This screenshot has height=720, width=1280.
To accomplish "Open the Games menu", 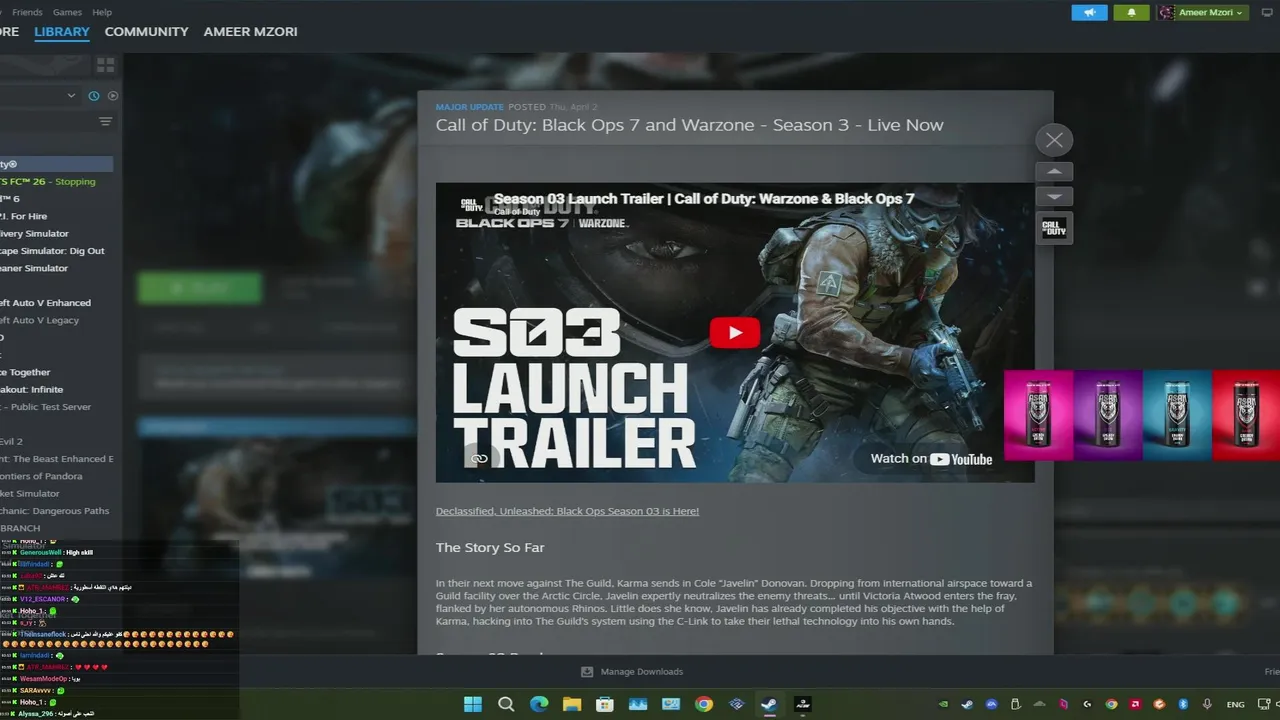I will pyautogui.click(x=67, y=12).
